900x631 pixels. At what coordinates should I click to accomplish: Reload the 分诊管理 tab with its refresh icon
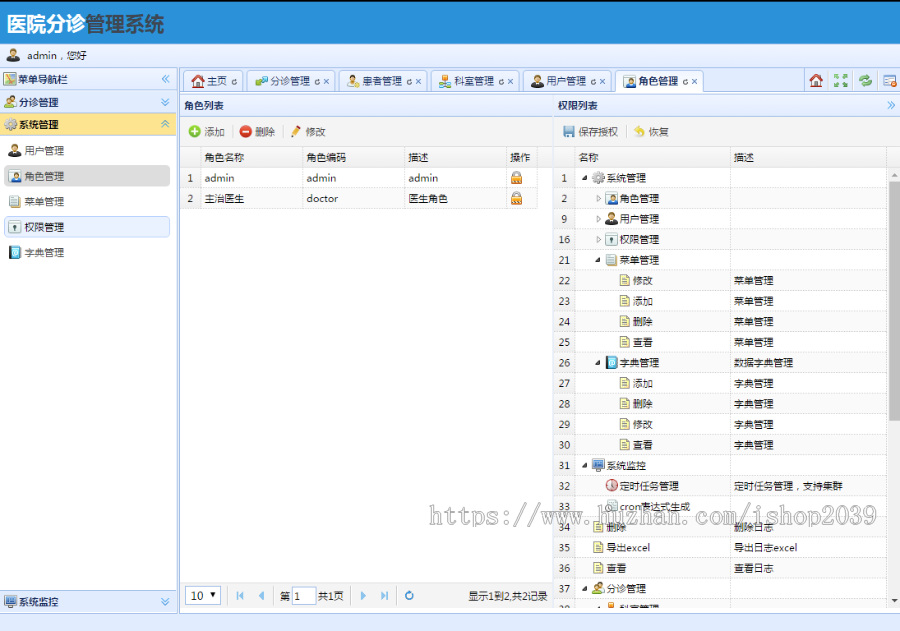317,82
